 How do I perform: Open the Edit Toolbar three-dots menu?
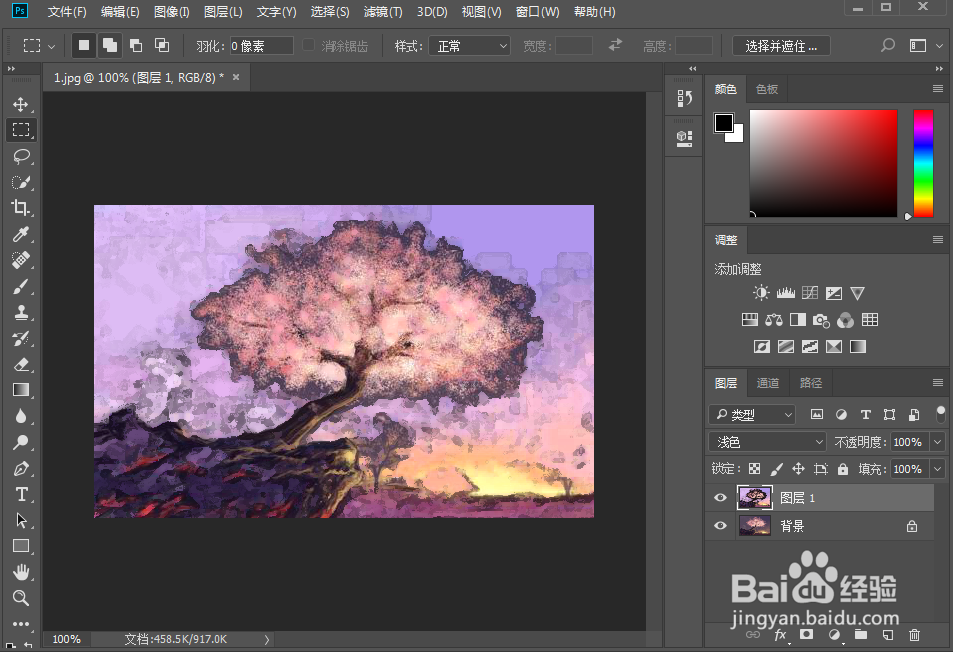pos(21,623)
